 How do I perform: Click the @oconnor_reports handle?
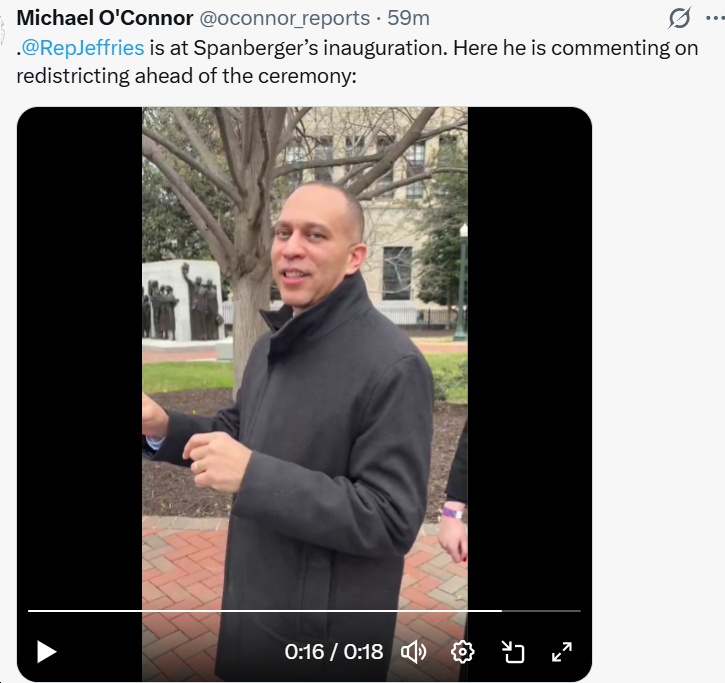click(284, 18)
